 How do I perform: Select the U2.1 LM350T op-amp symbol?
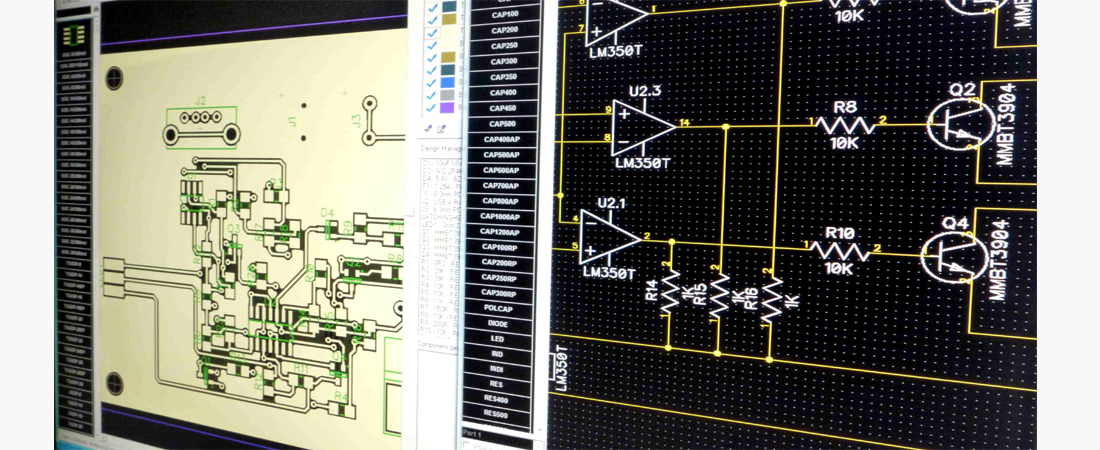(x=609, y=240)
